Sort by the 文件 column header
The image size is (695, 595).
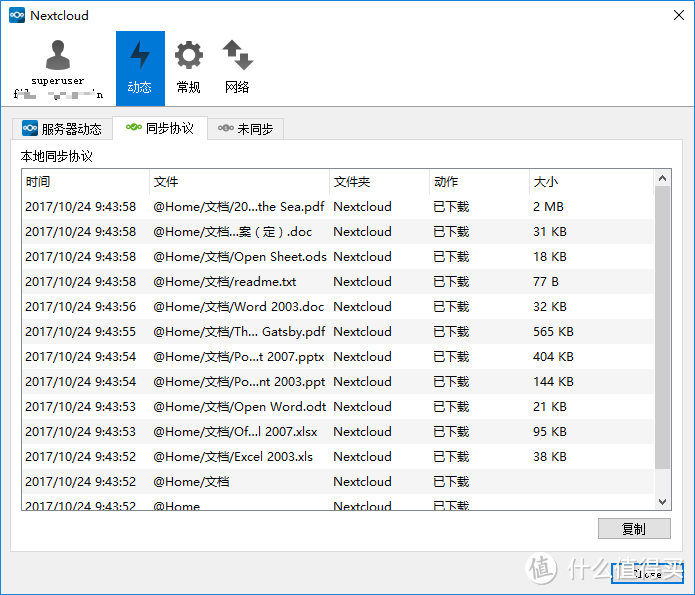point(239,182)
